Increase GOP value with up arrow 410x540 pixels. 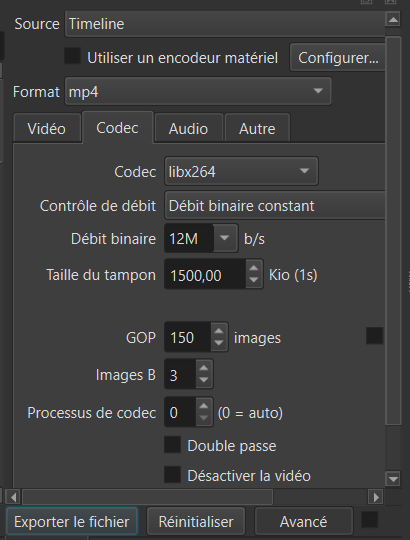point(219,331)
